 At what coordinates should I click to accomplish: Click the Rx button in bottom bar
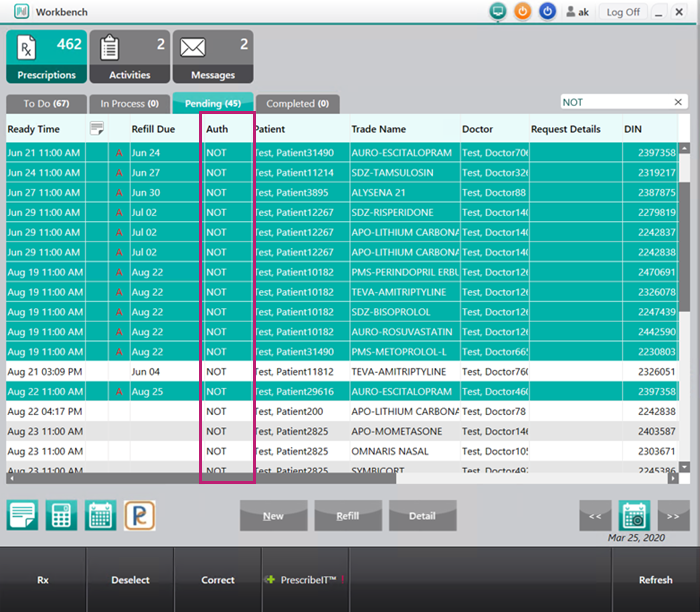pyautogui.click(x=43, y=579)
